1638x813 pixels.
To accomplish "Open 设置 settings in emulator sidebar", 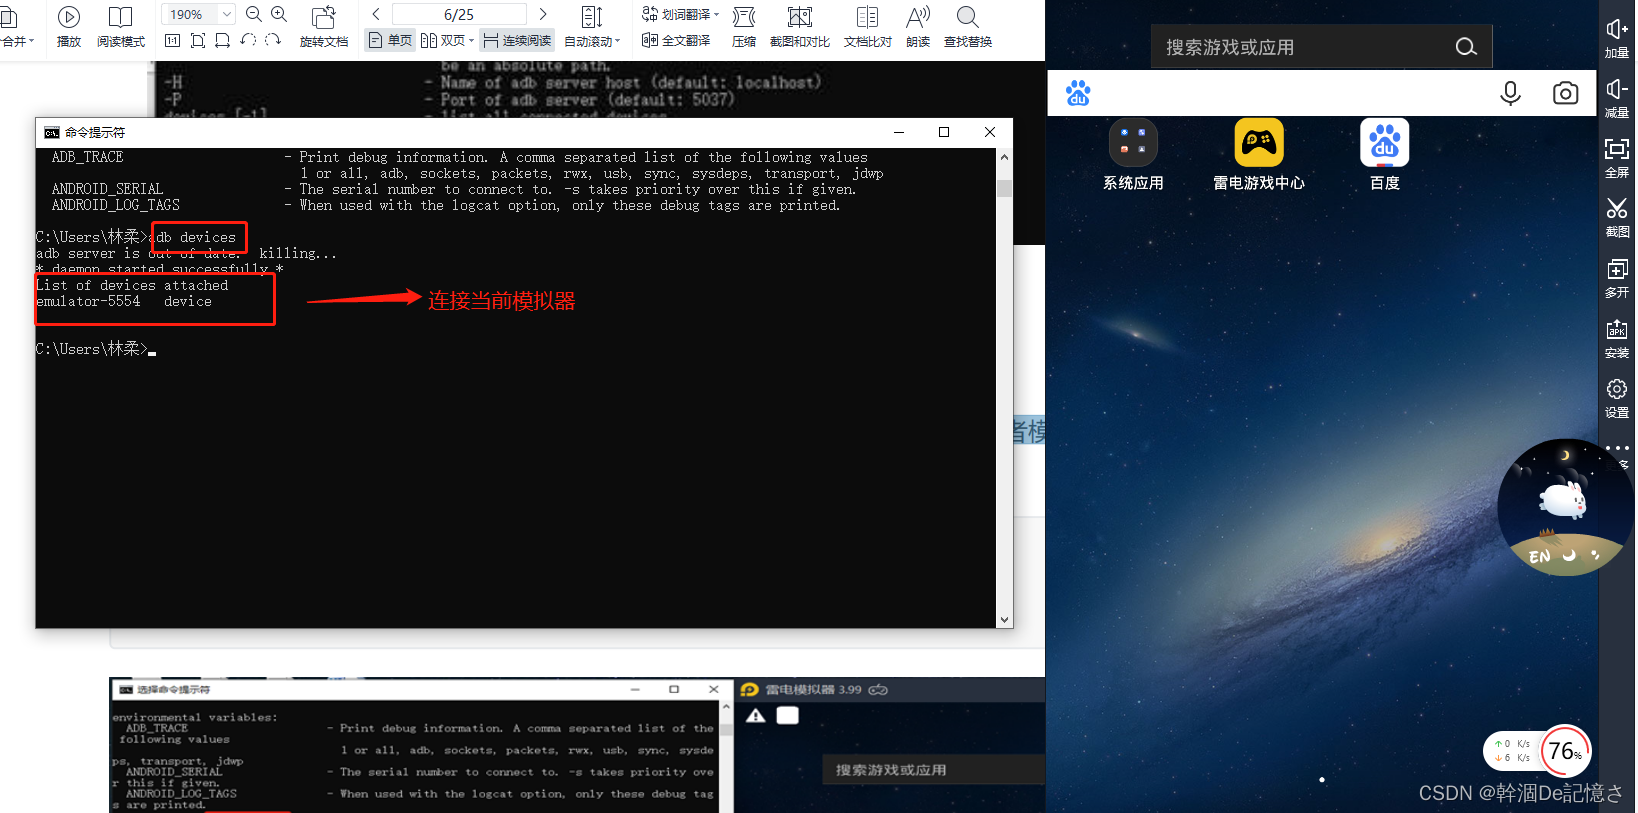I will pos(1617,398).
